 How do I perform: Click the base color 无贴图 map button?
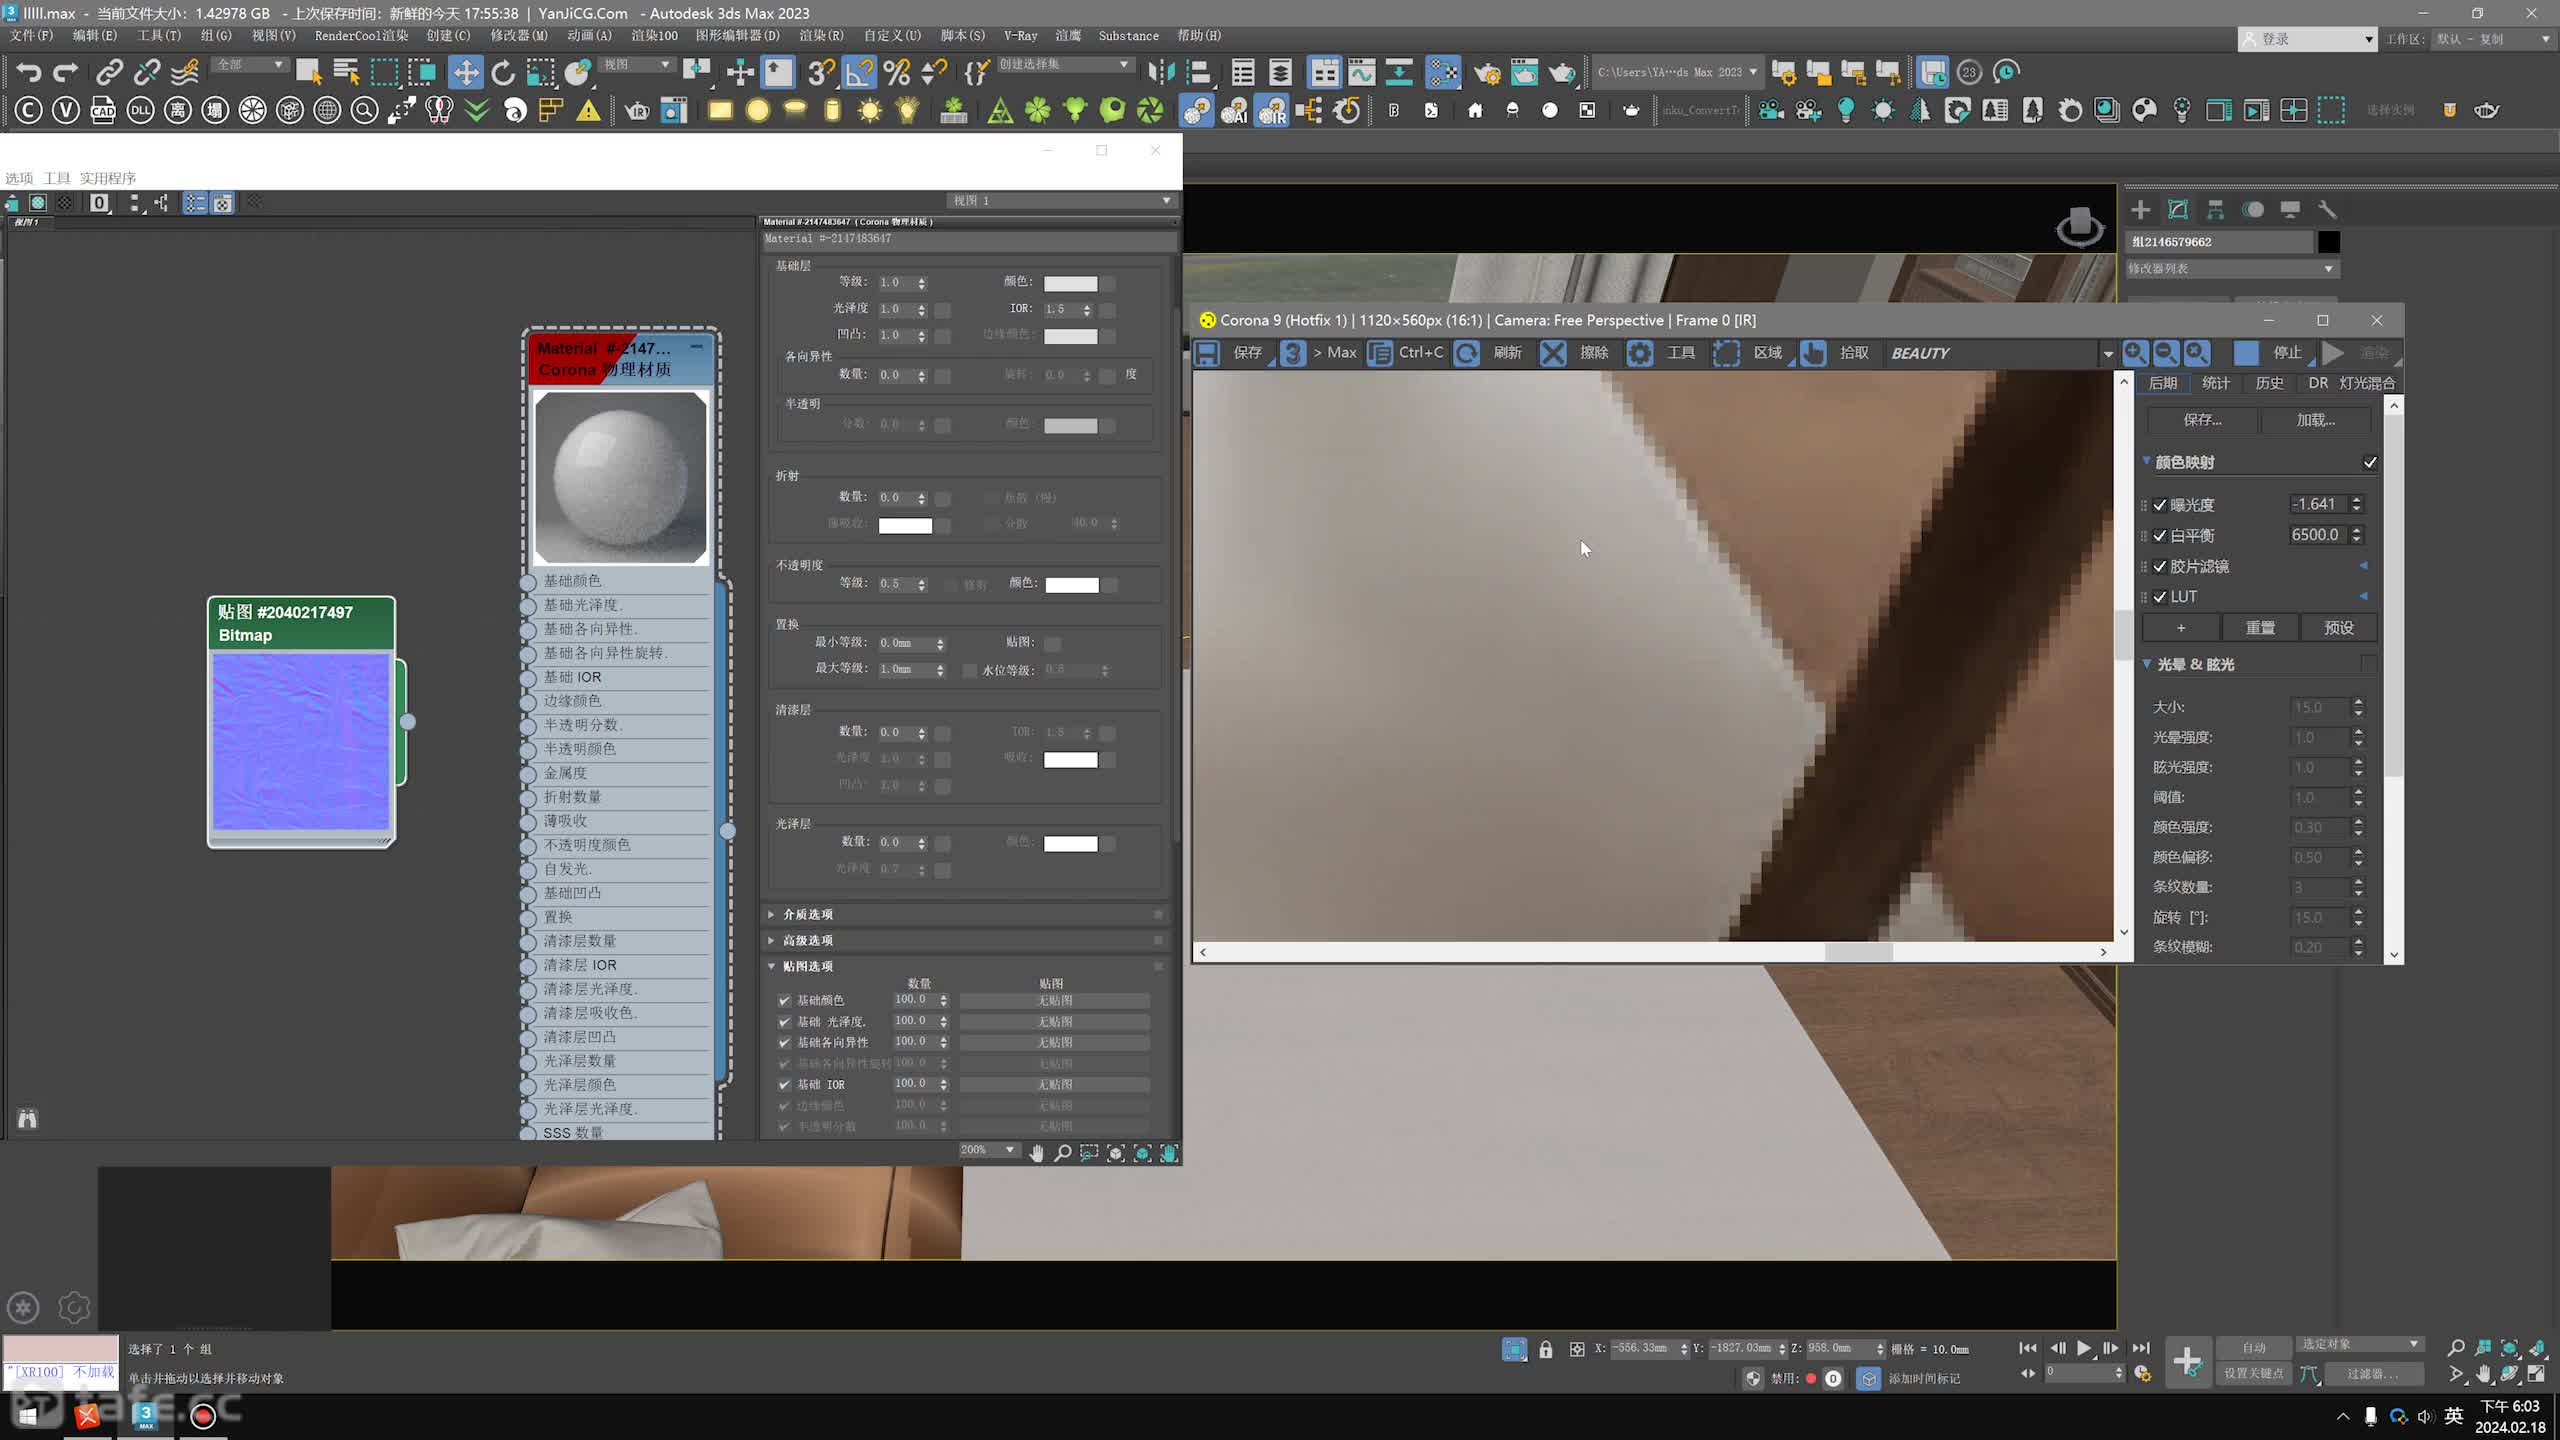1054,1000
